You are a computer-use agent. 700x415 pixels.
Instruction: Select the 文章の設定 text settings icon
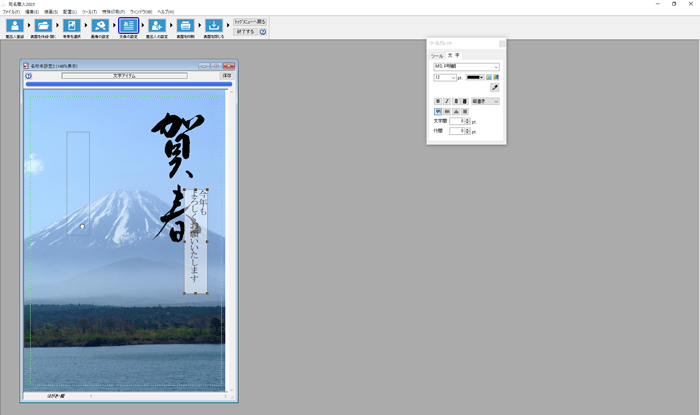[128, 27]
